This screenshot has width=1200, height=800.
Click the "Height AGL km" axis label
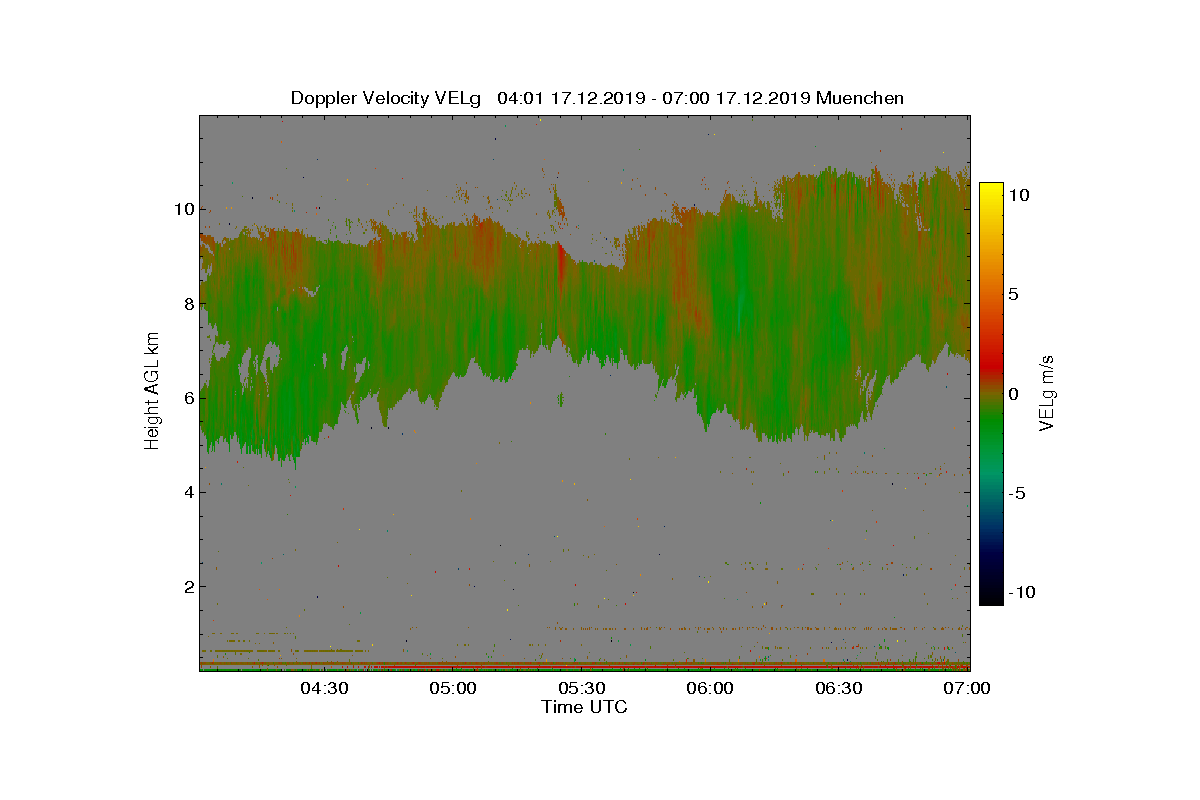click(152, 392)
